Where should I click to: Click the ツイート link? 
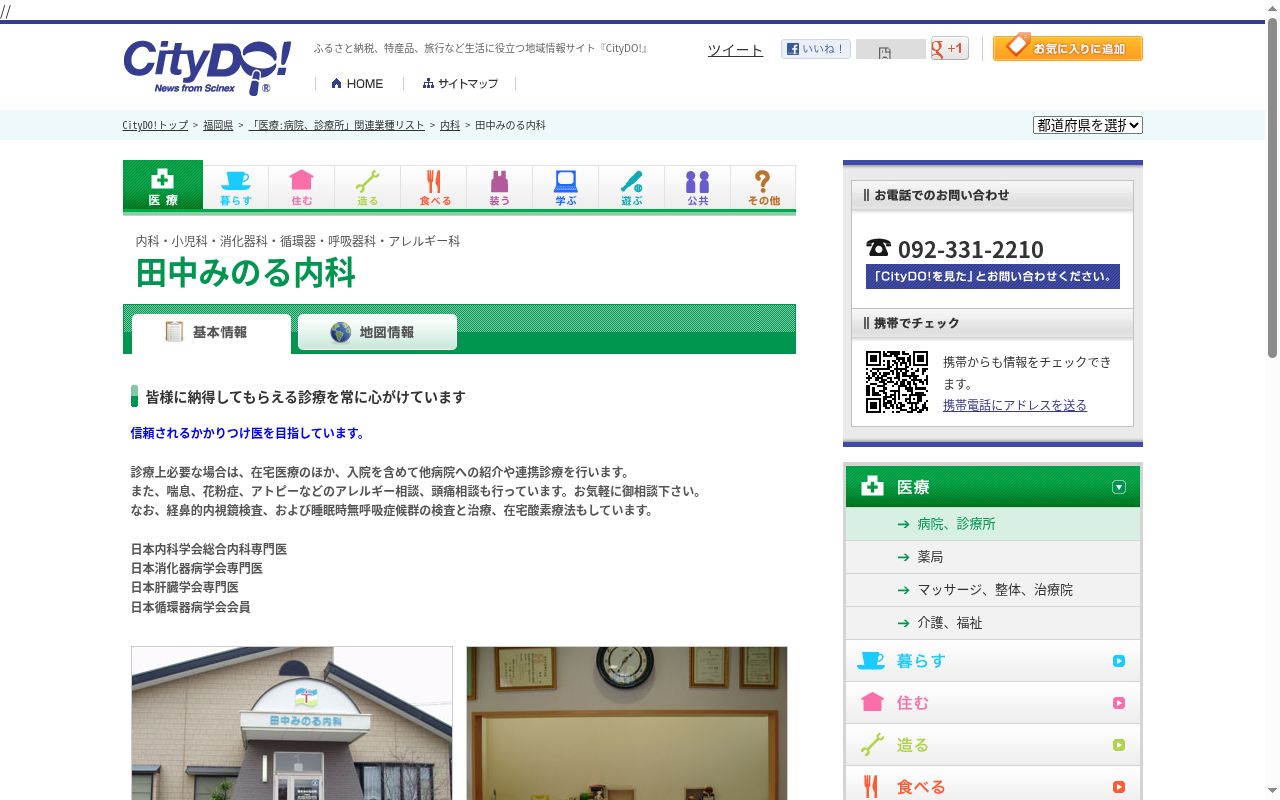[735, 50]
